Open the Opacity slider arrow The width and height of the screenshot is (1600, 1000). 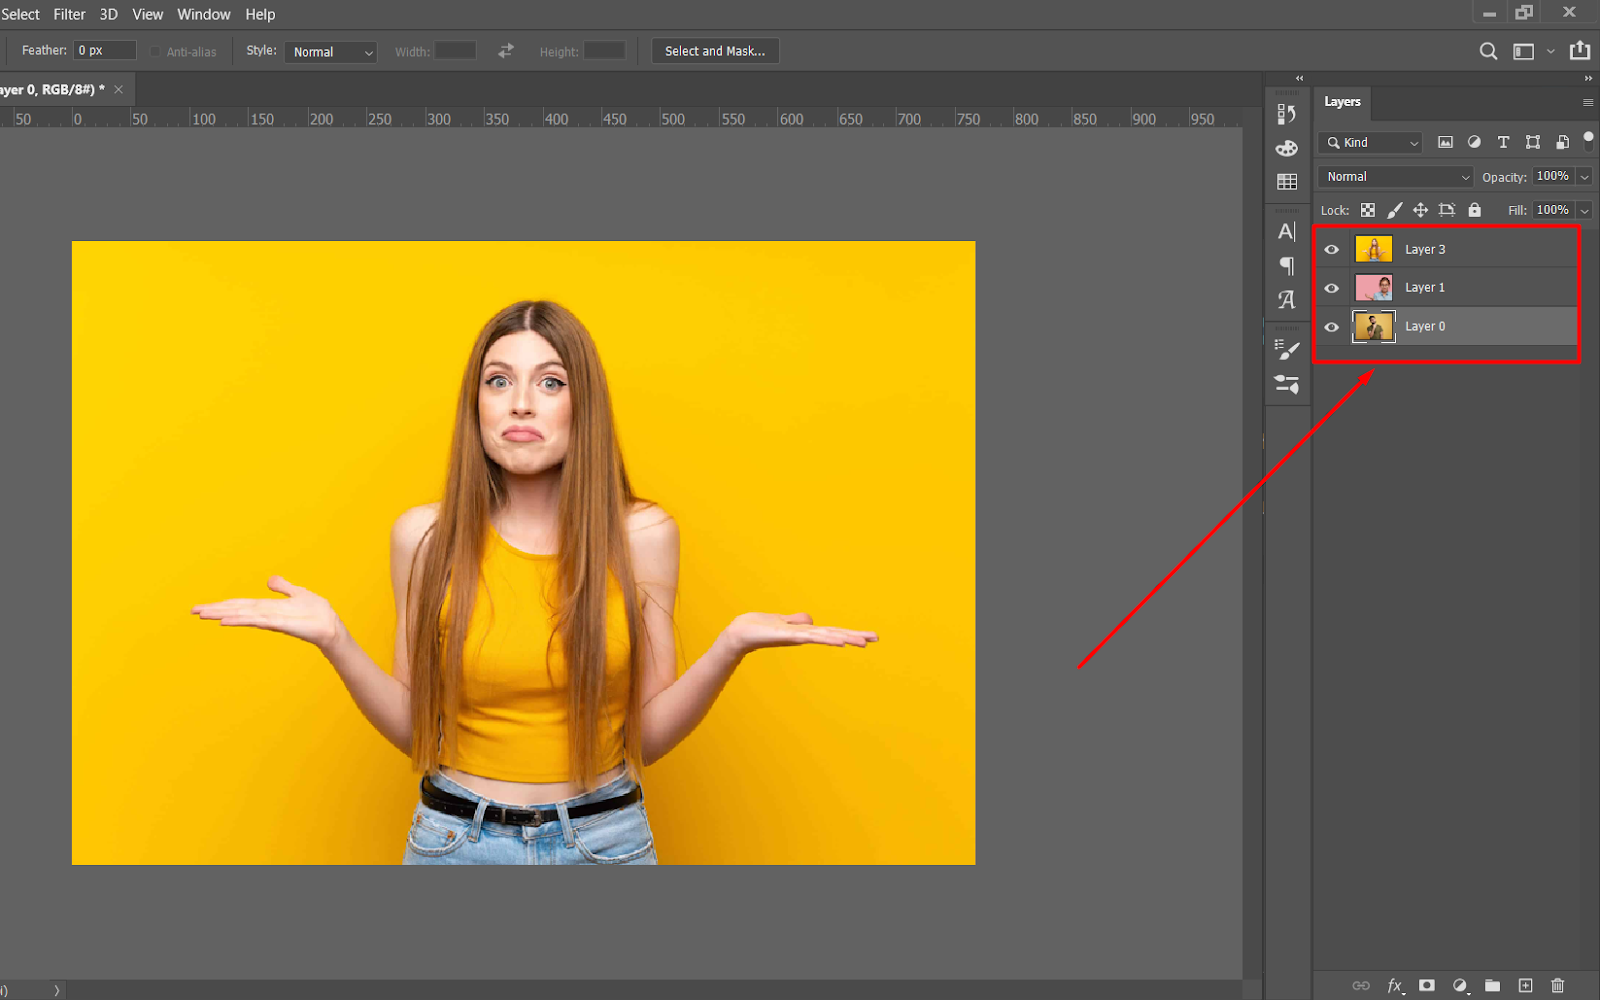[1584, 177]
